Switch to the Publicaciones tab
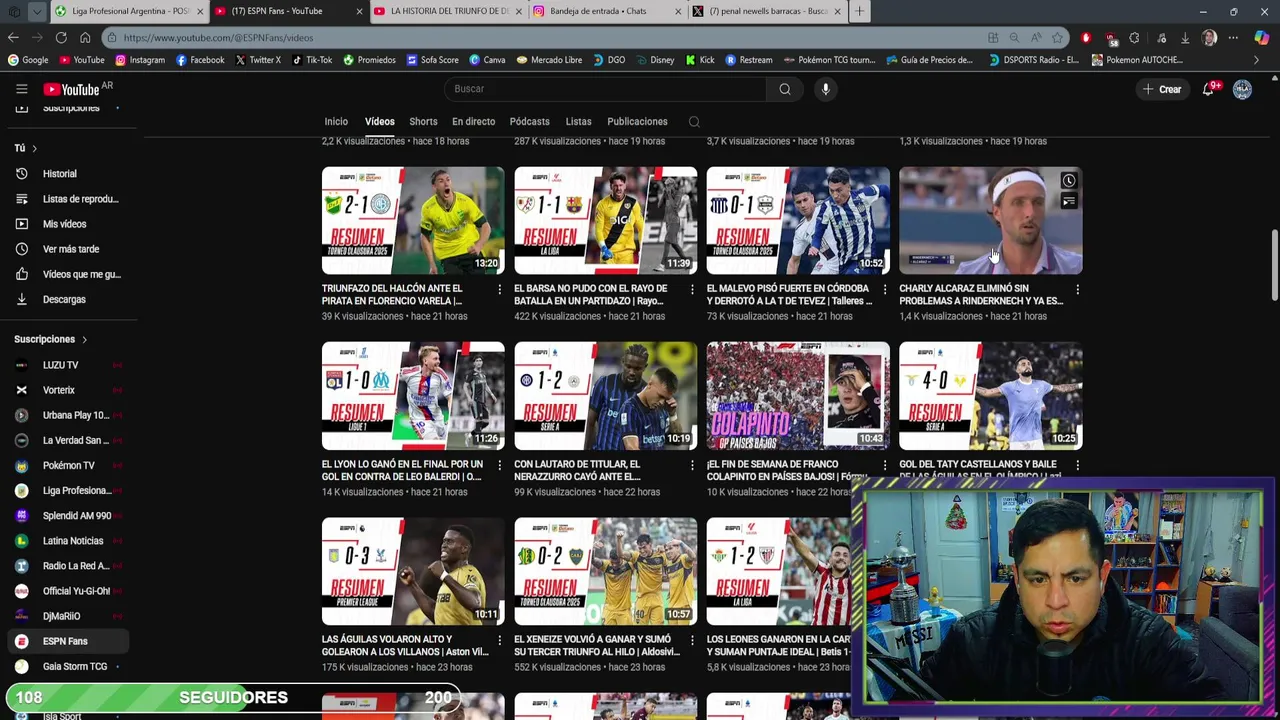Screen dimensions: 1280x720 (637, 122)
